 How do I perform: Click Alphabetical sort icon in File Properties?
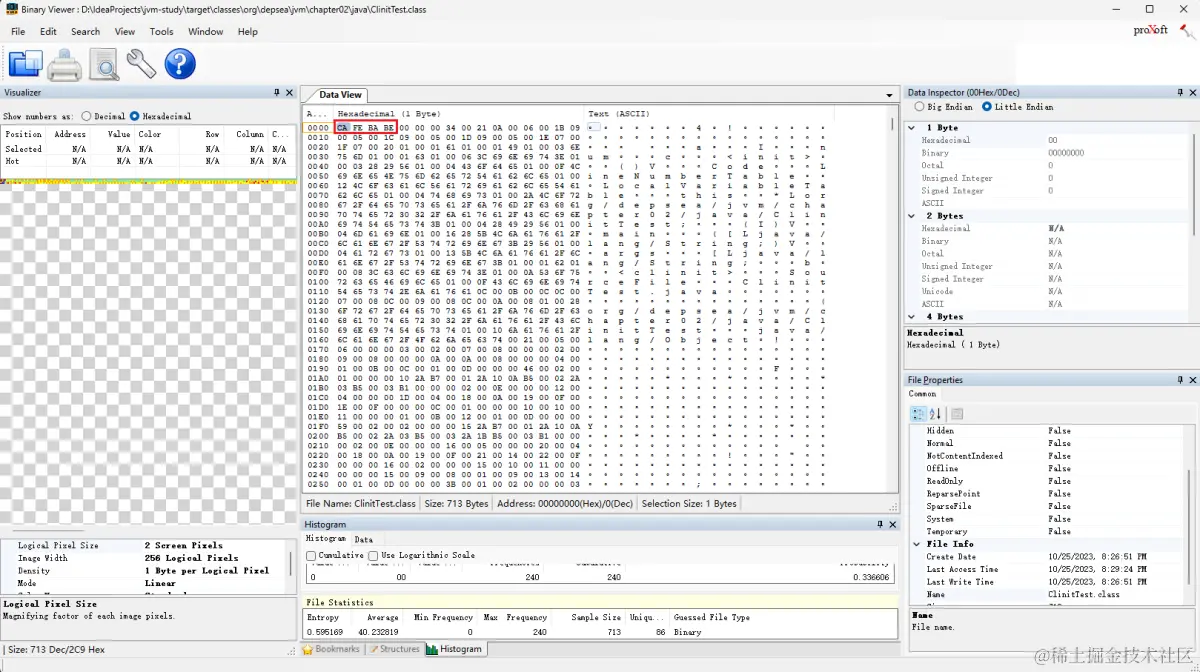pyautogui.click(x=935, y=414)
